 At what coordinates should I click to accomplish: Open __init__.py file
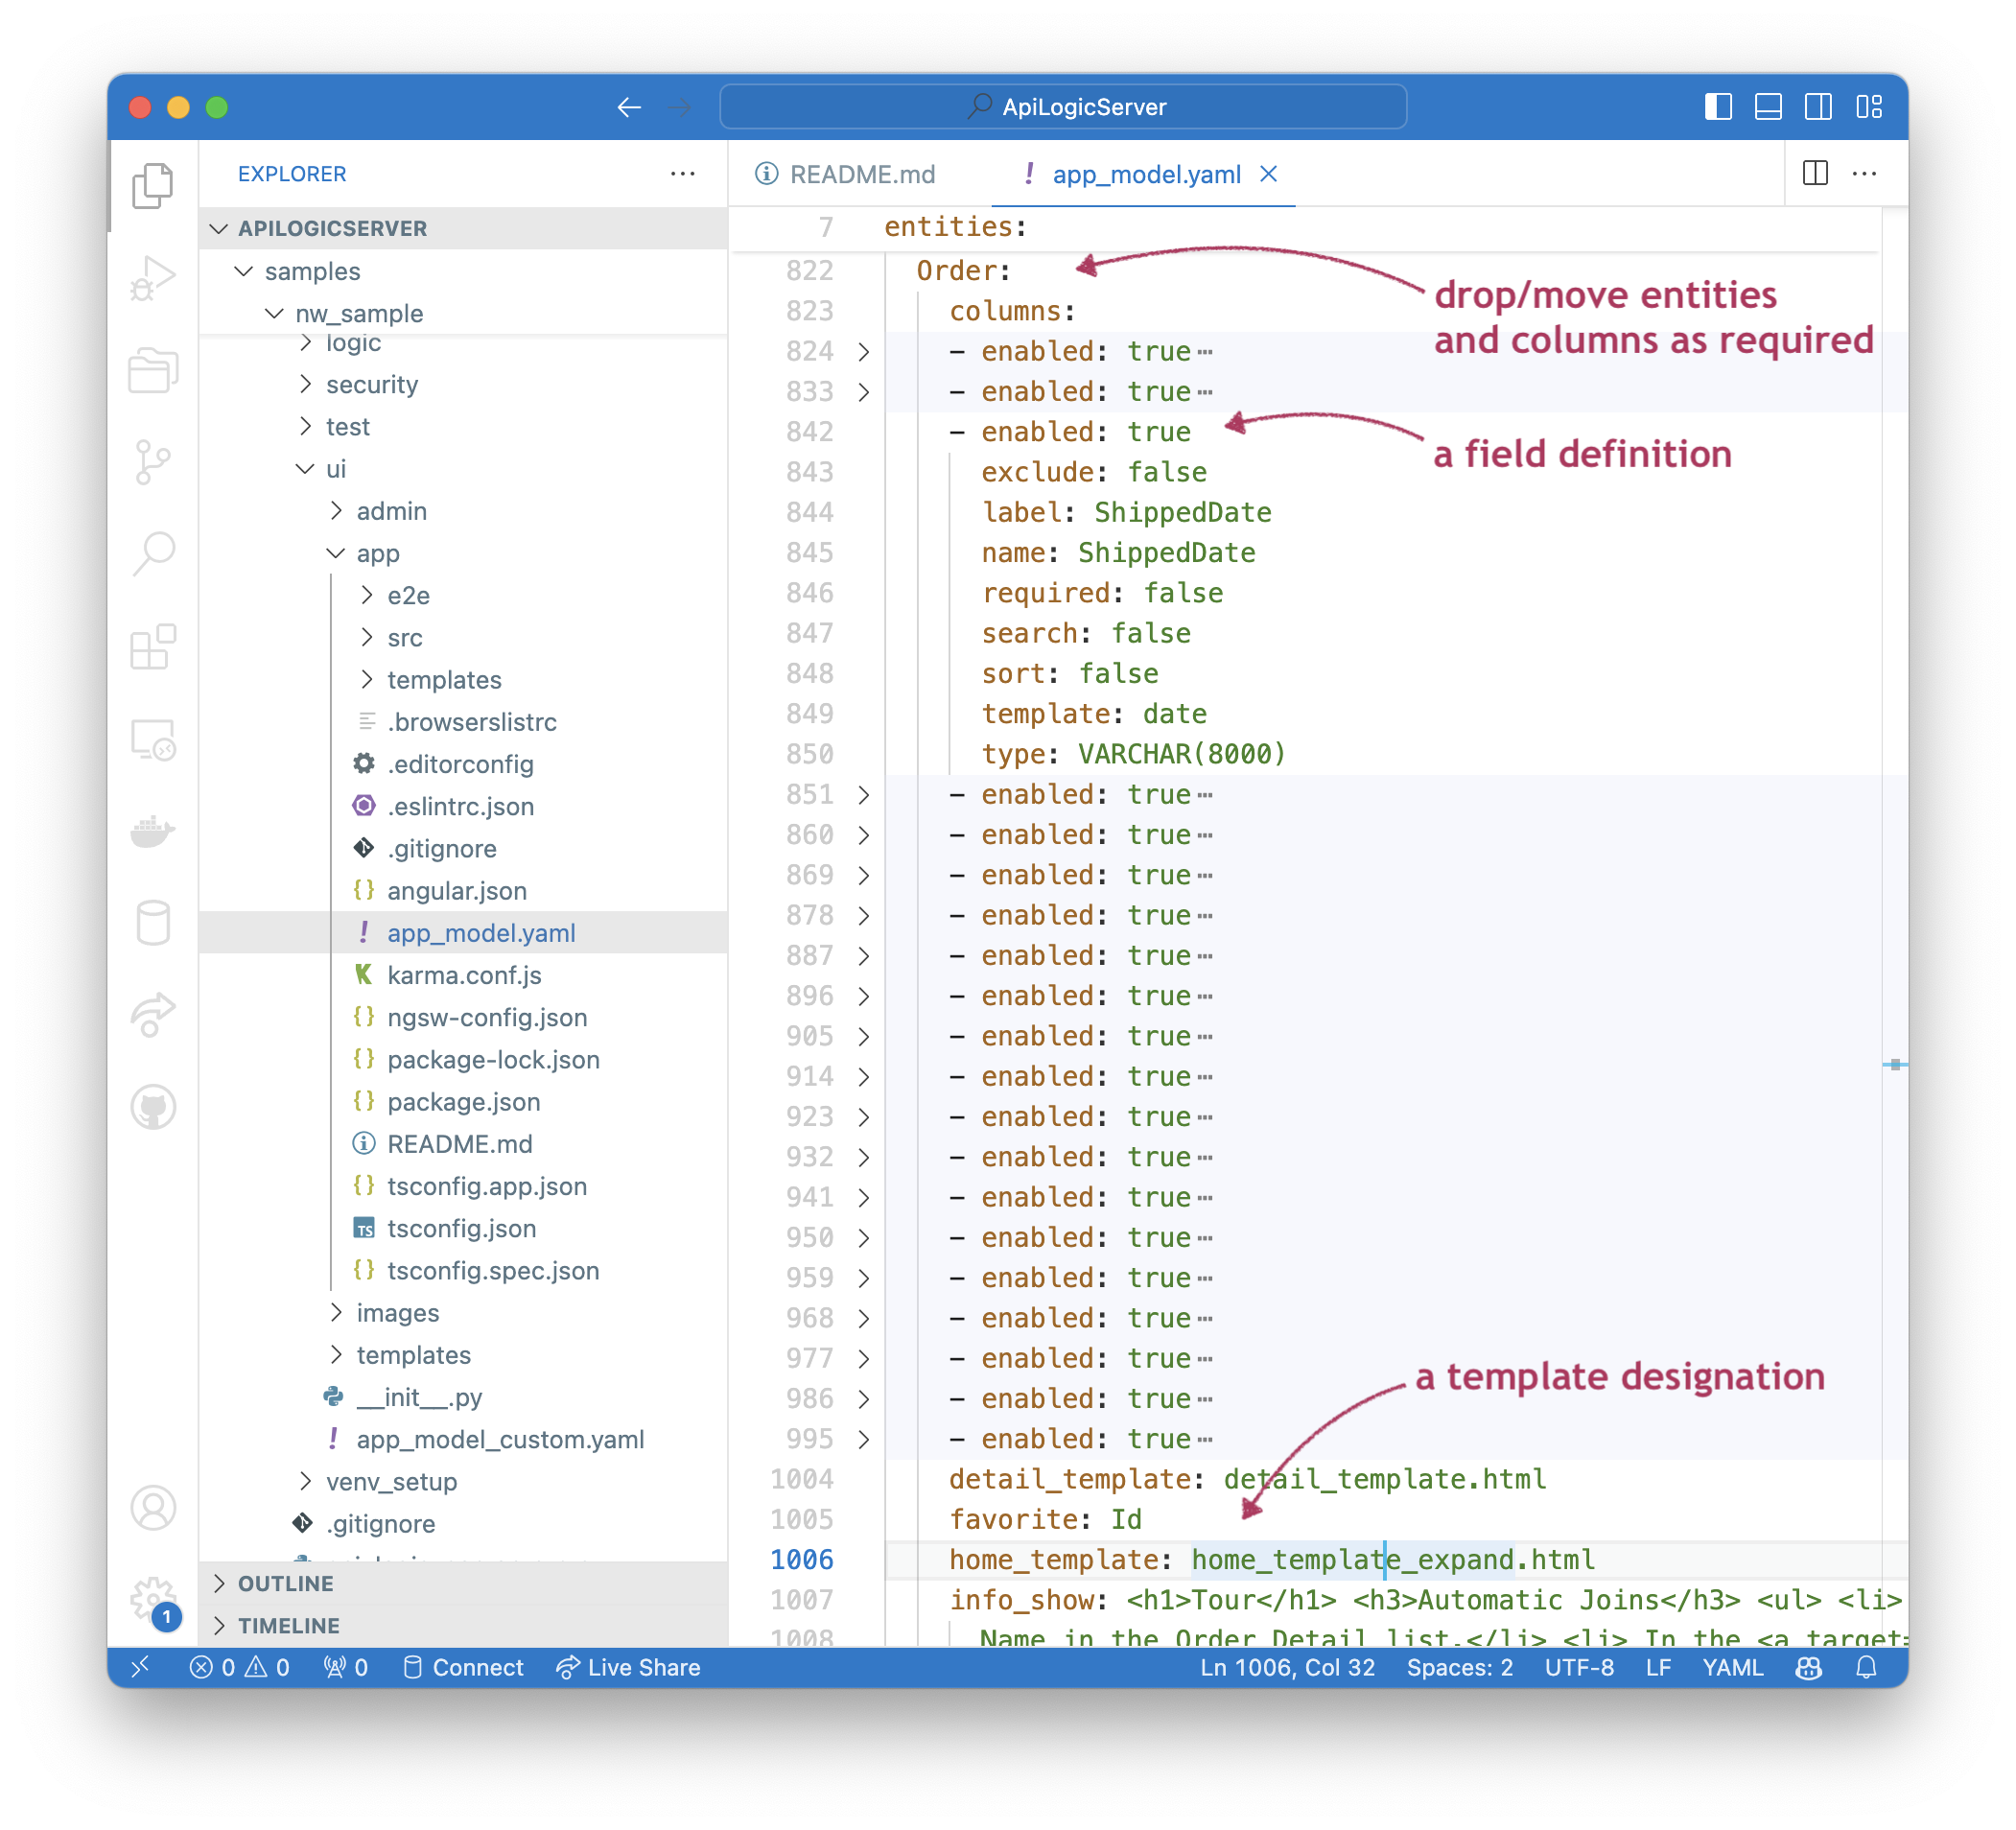pos(463,1397)
